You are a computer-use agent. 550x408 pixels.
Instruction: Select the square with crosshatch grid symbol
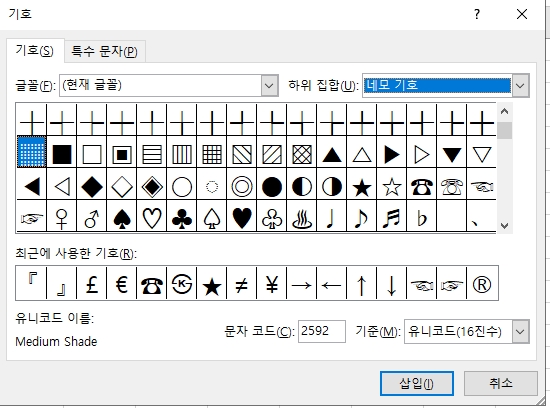[x=212, y=154]
